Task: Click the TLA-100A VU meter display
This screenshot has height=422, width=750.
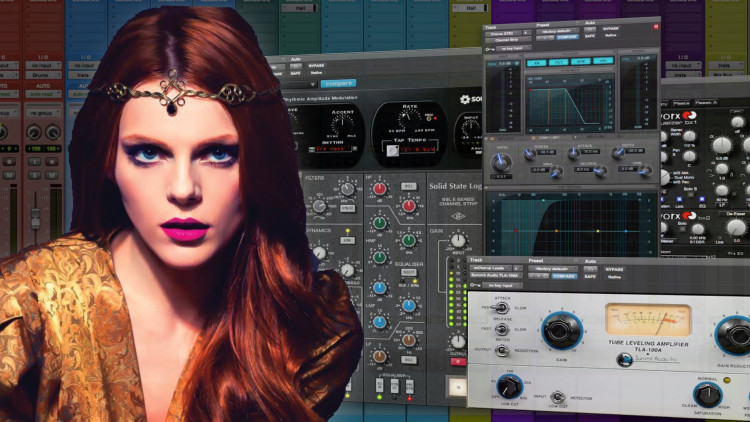Action: [648, 320]
